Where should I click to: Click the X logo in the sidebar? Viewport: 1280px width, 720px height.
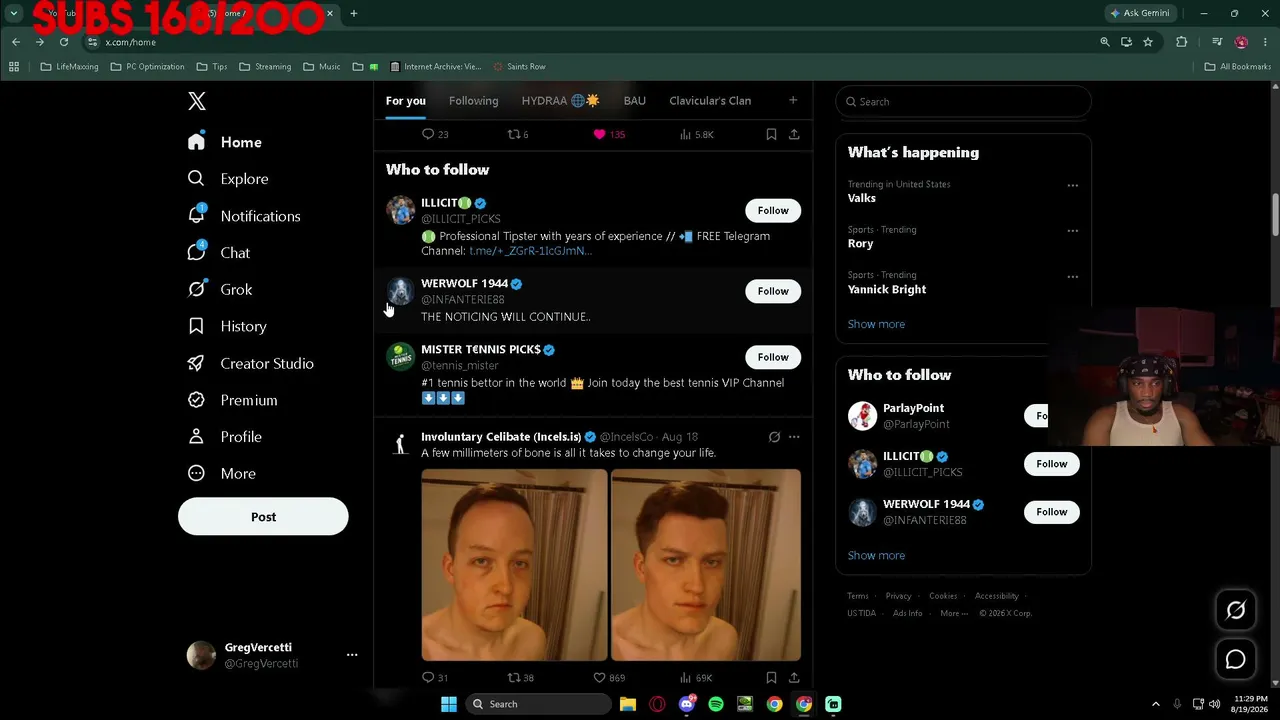197,101
